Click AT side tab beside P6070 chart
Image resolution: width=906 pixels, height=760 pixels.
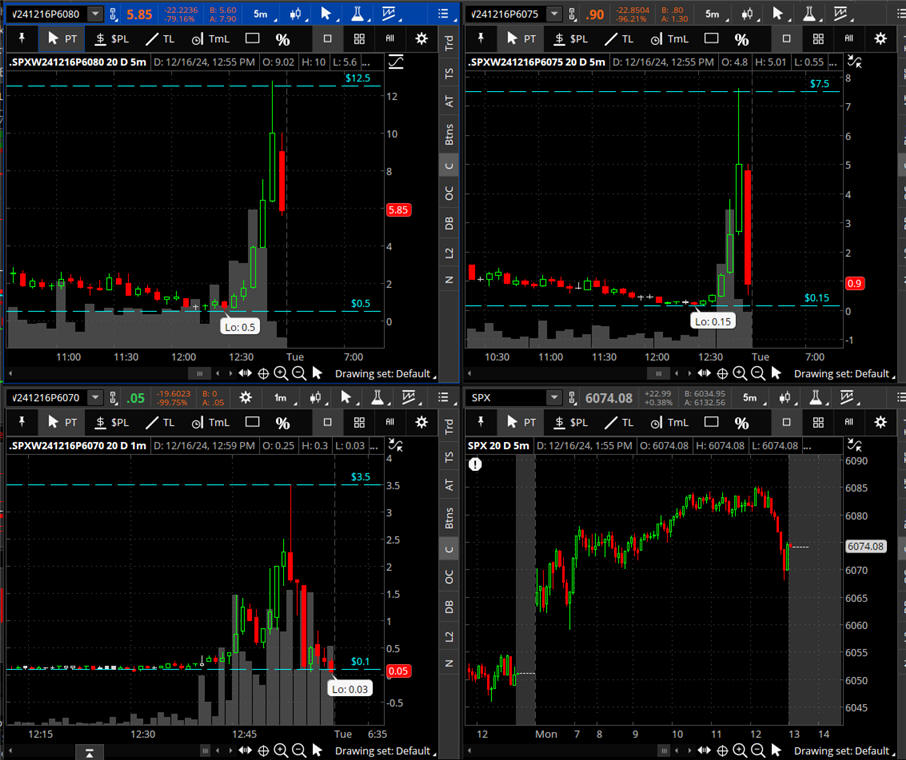coord(449,485)
